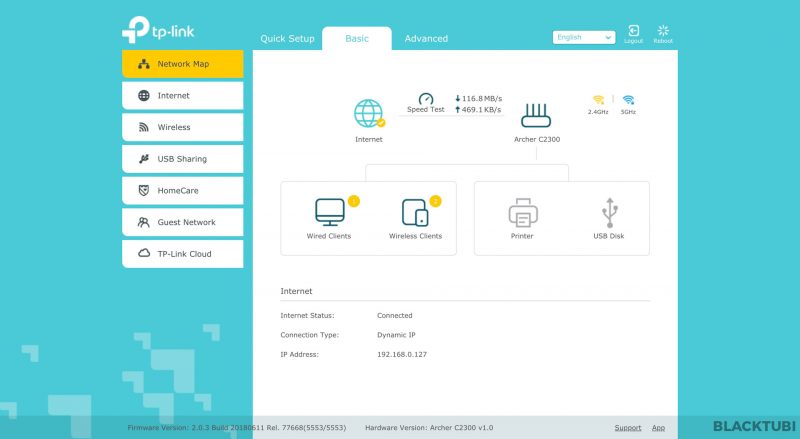Click the TP-Link Cloud cloud icon
This screenshot has height=439, width=800.
point(144,253)
